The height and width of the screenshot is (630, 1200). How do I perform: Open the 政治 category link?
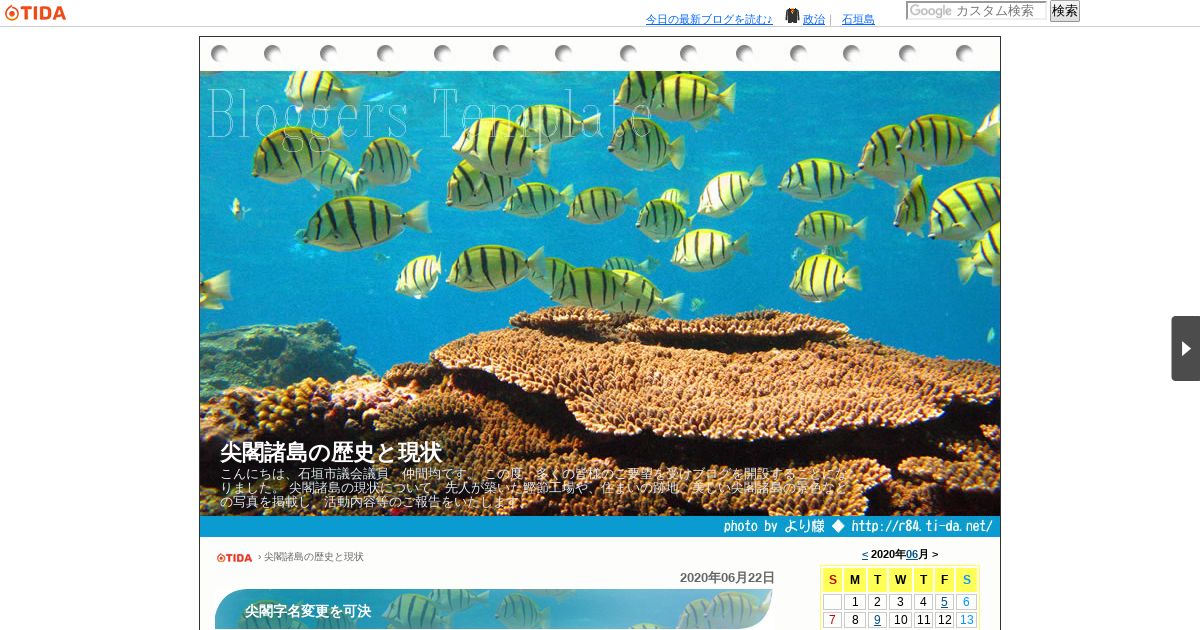tap(814, 19)
